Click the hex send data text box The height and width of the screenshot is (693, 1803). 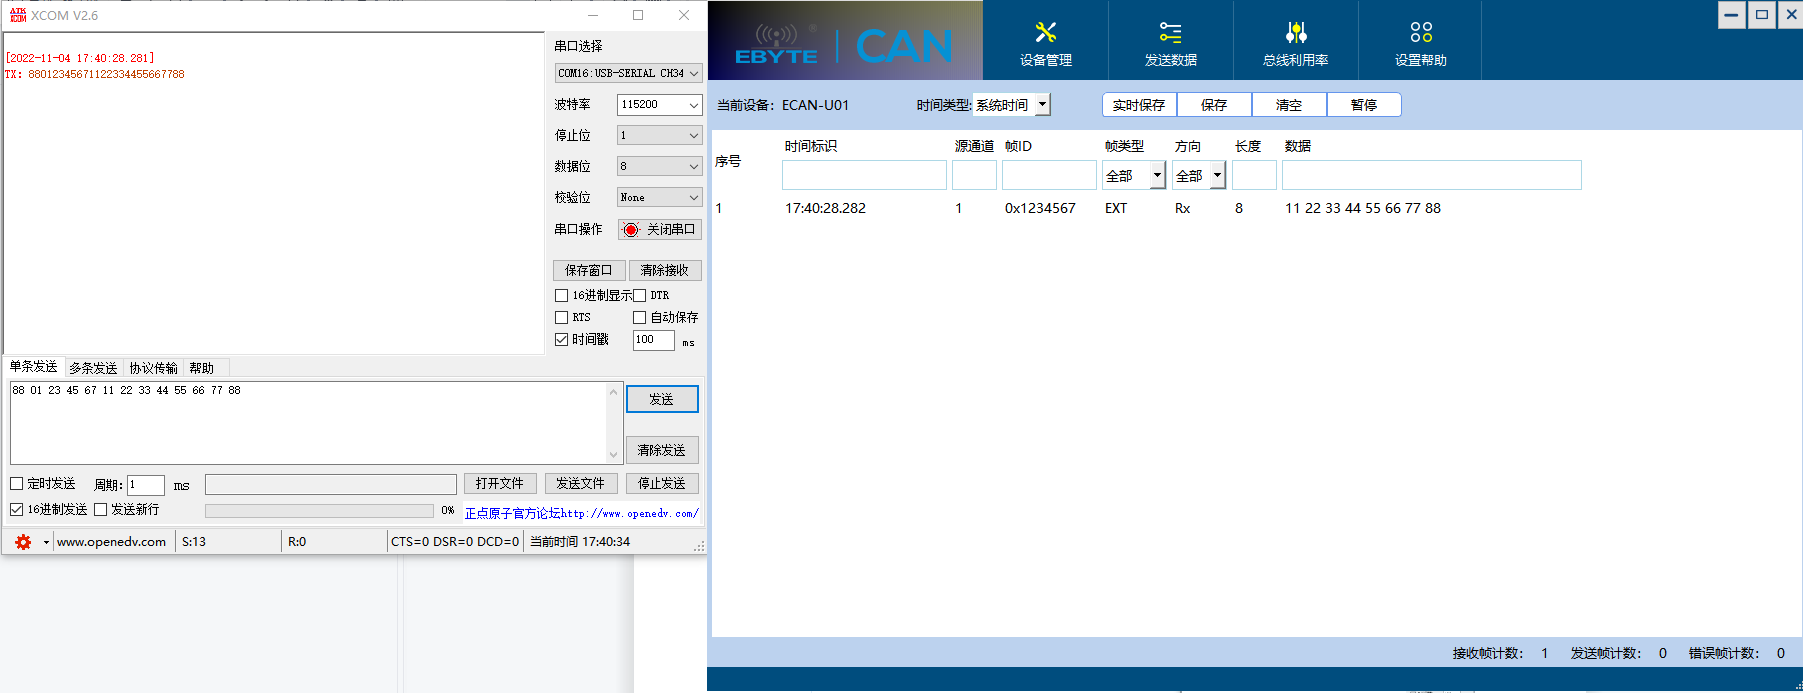[308, 423]
